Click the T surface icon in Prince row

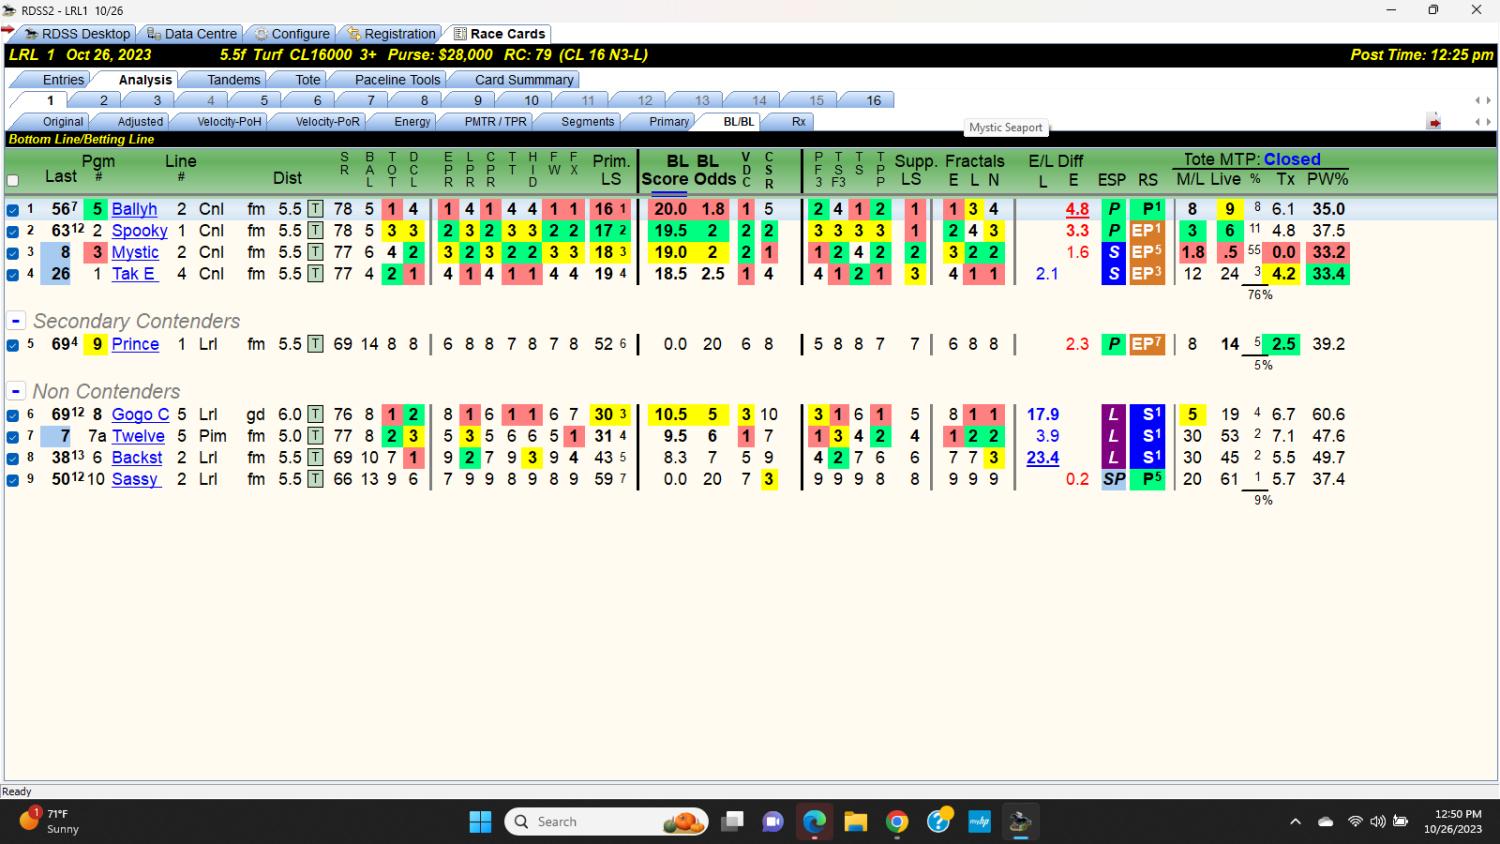(316, 344)
